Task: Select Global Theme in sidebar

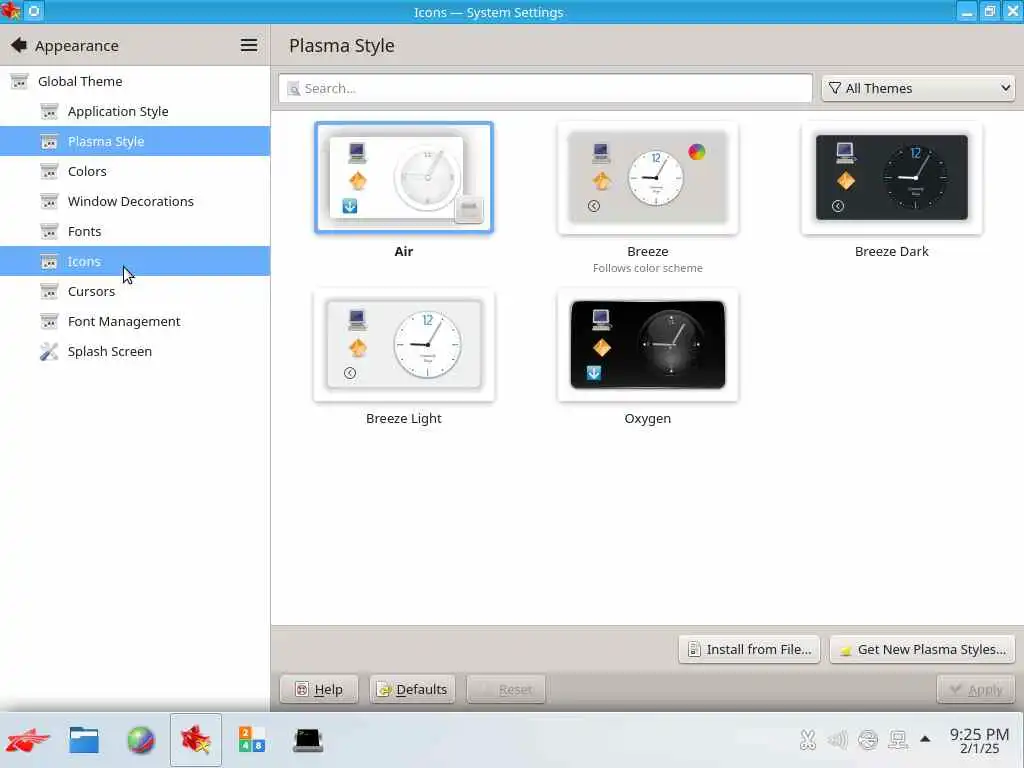Action: point(135,81)
